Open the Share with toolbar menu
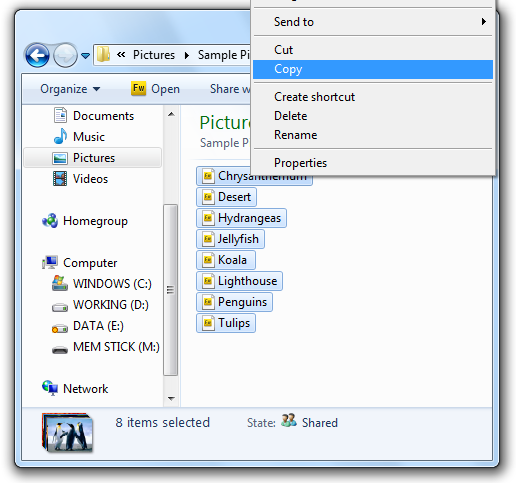Viewport: 516px width, 483px height. pyautogui.click(x=230, y=89)
